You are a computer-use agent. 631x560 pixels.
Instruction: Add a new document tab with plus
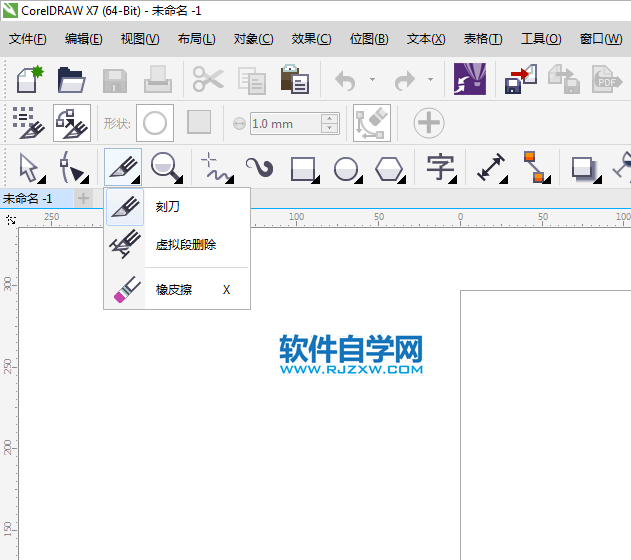pos(83,198)
